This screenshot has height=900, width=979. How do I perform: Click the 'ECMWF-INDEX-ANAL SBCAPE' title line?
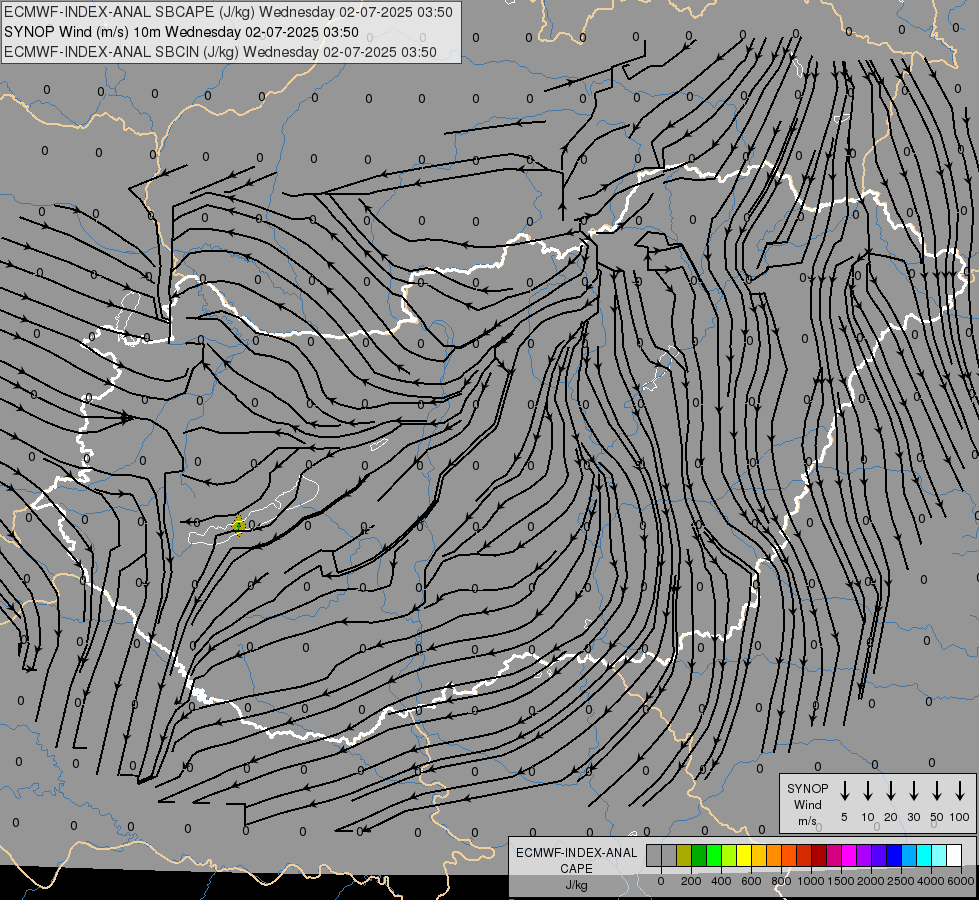(x=228, y=12)
